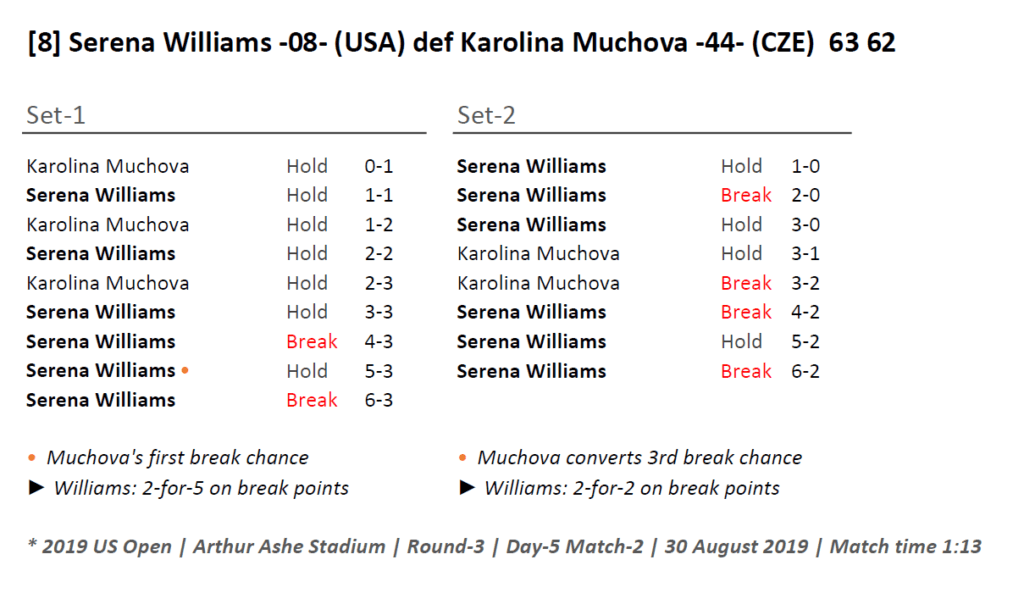Click the red Break label at 4-3
This screenshot has width=1024, height=593.
pos(311,342)
